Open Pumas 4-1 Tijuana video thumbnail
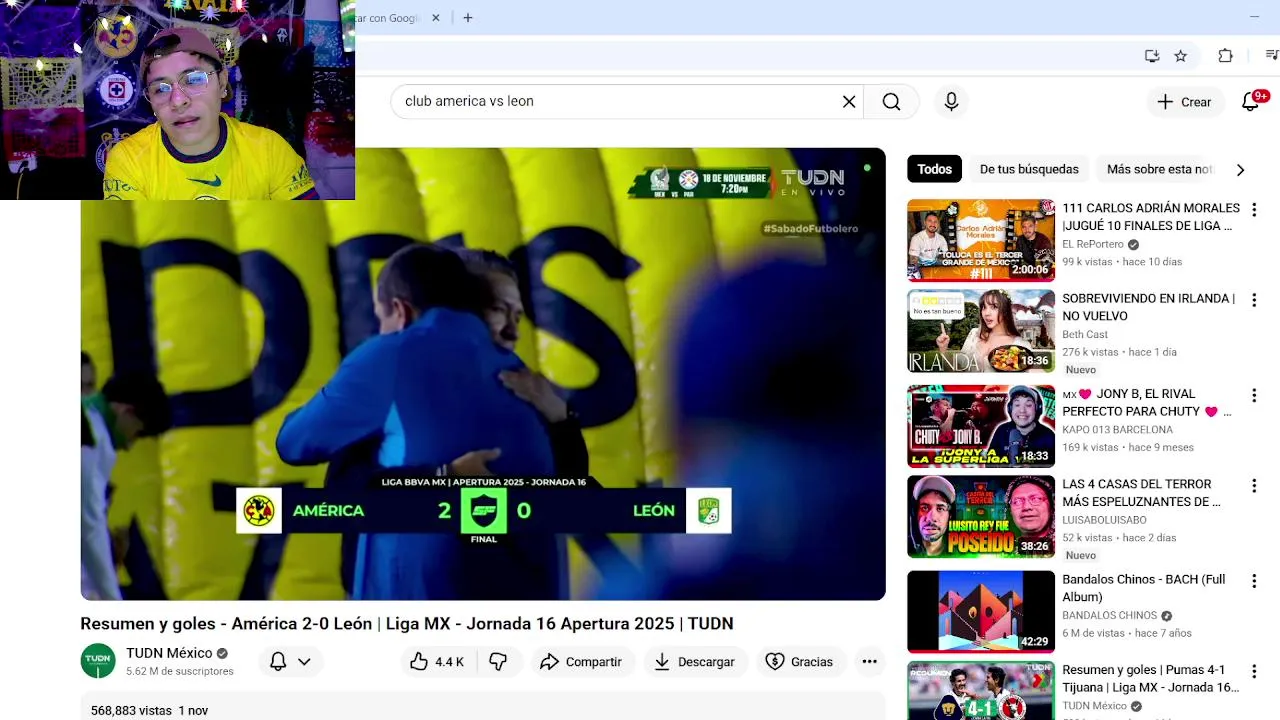Viewport: 1280px width, 720px height. click(x=981, y=691)
